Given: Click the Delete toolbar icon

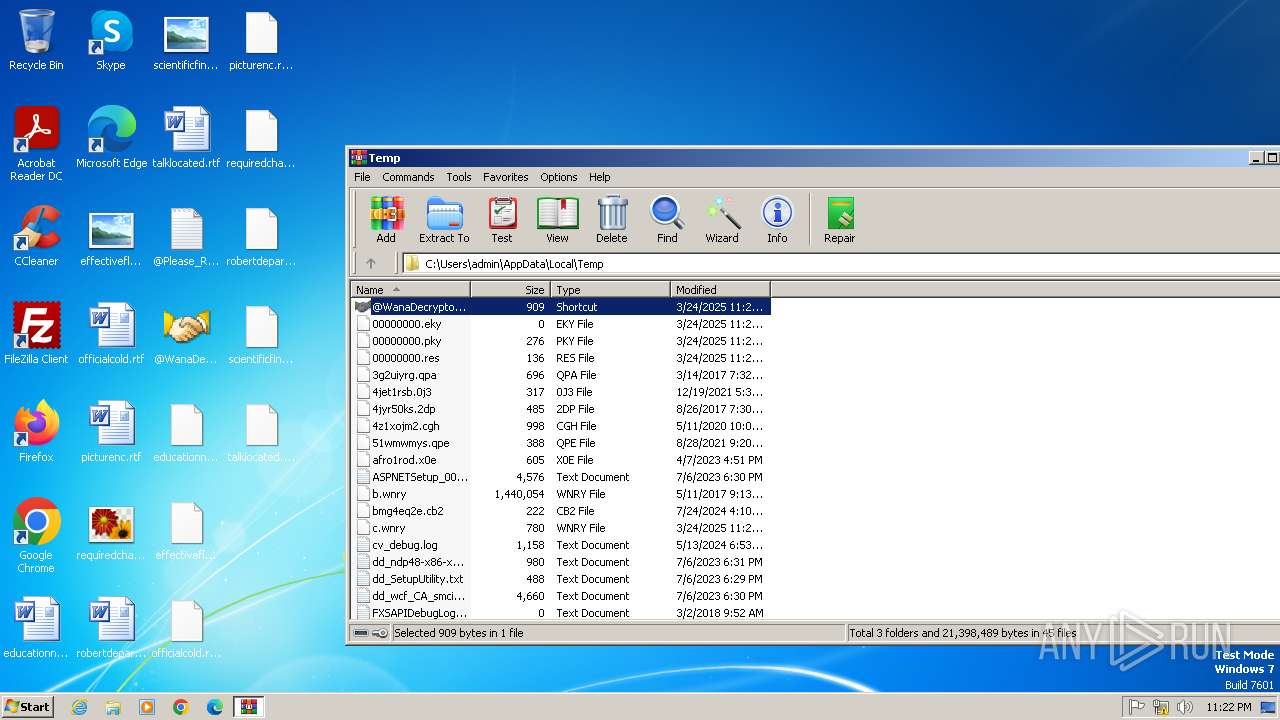Looking at the screenshot, I should (x=612, y=220).
